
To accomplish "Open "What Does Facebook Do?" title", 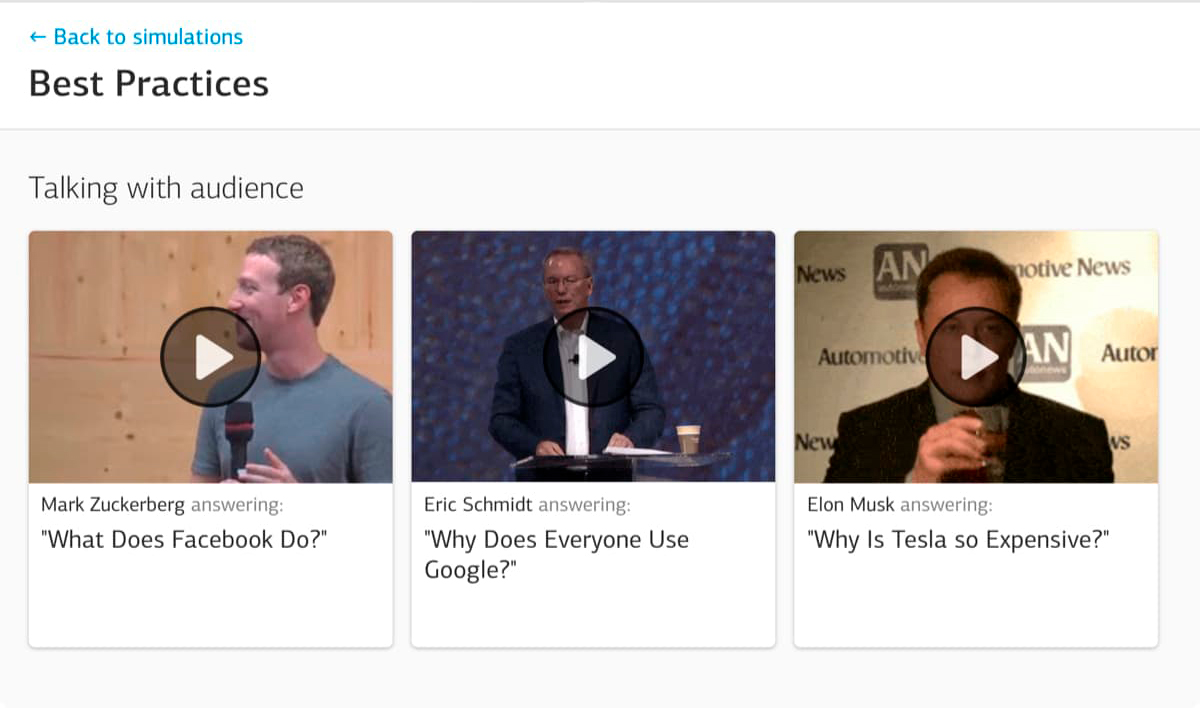I will (x=184, y=540).
